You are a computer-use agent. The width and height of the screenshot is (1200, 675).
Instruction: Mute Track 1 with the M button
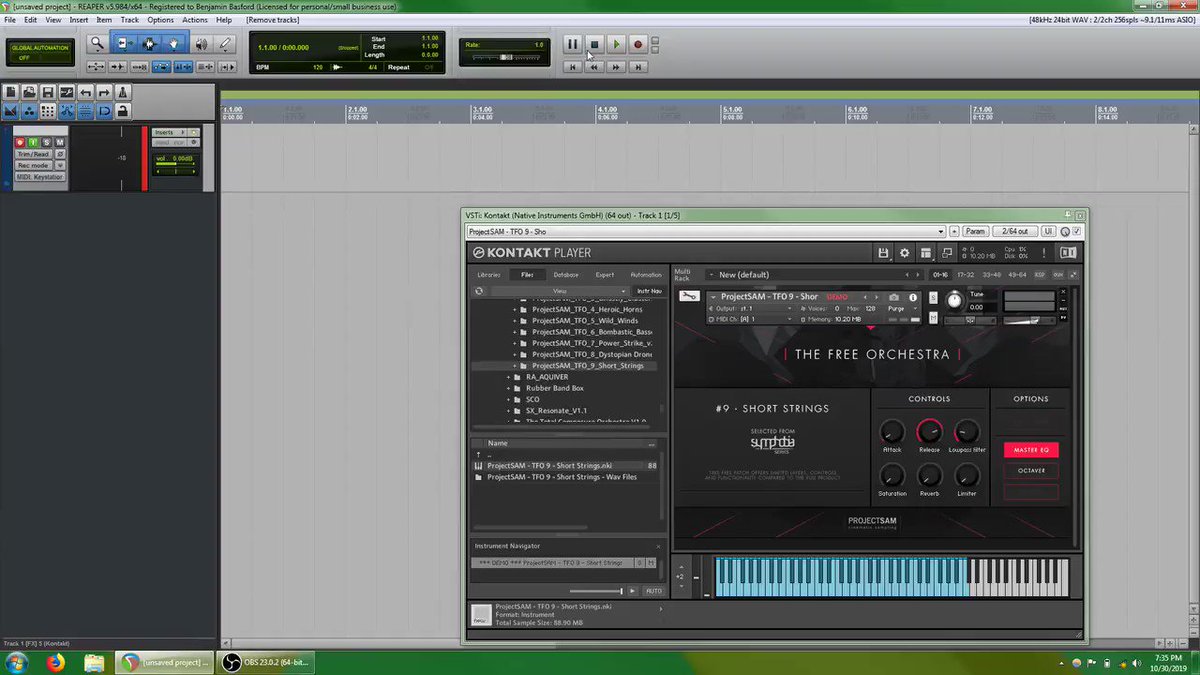click(x=60, y=143)
